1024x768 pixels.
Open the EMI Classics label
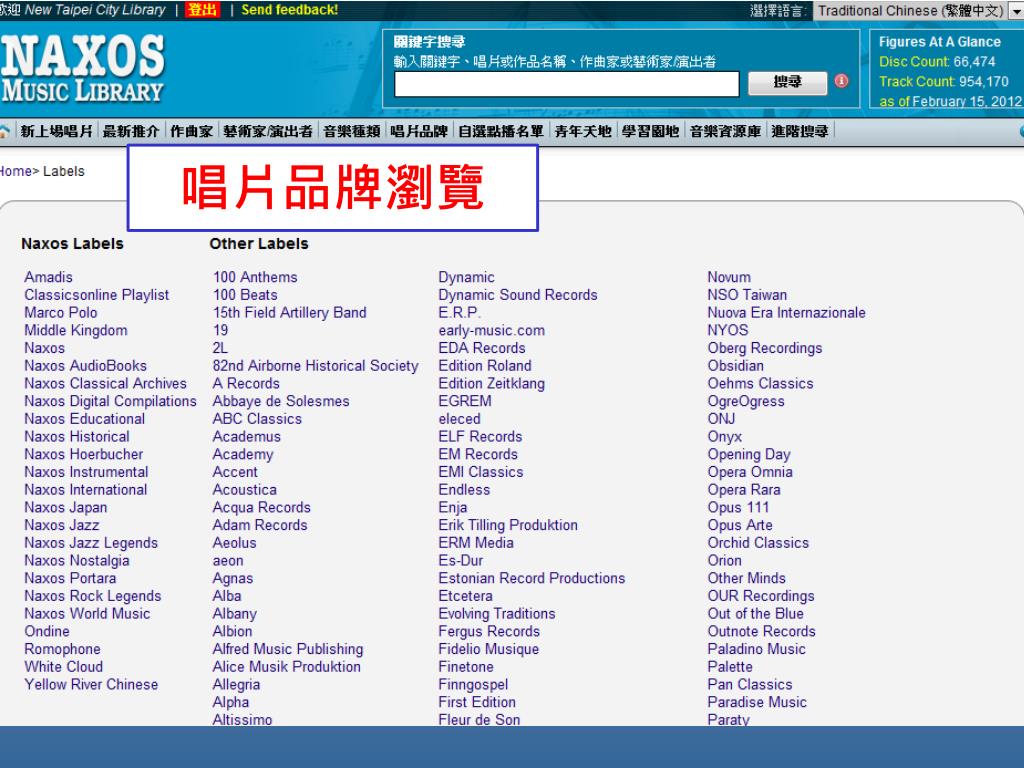click(481, 472)
